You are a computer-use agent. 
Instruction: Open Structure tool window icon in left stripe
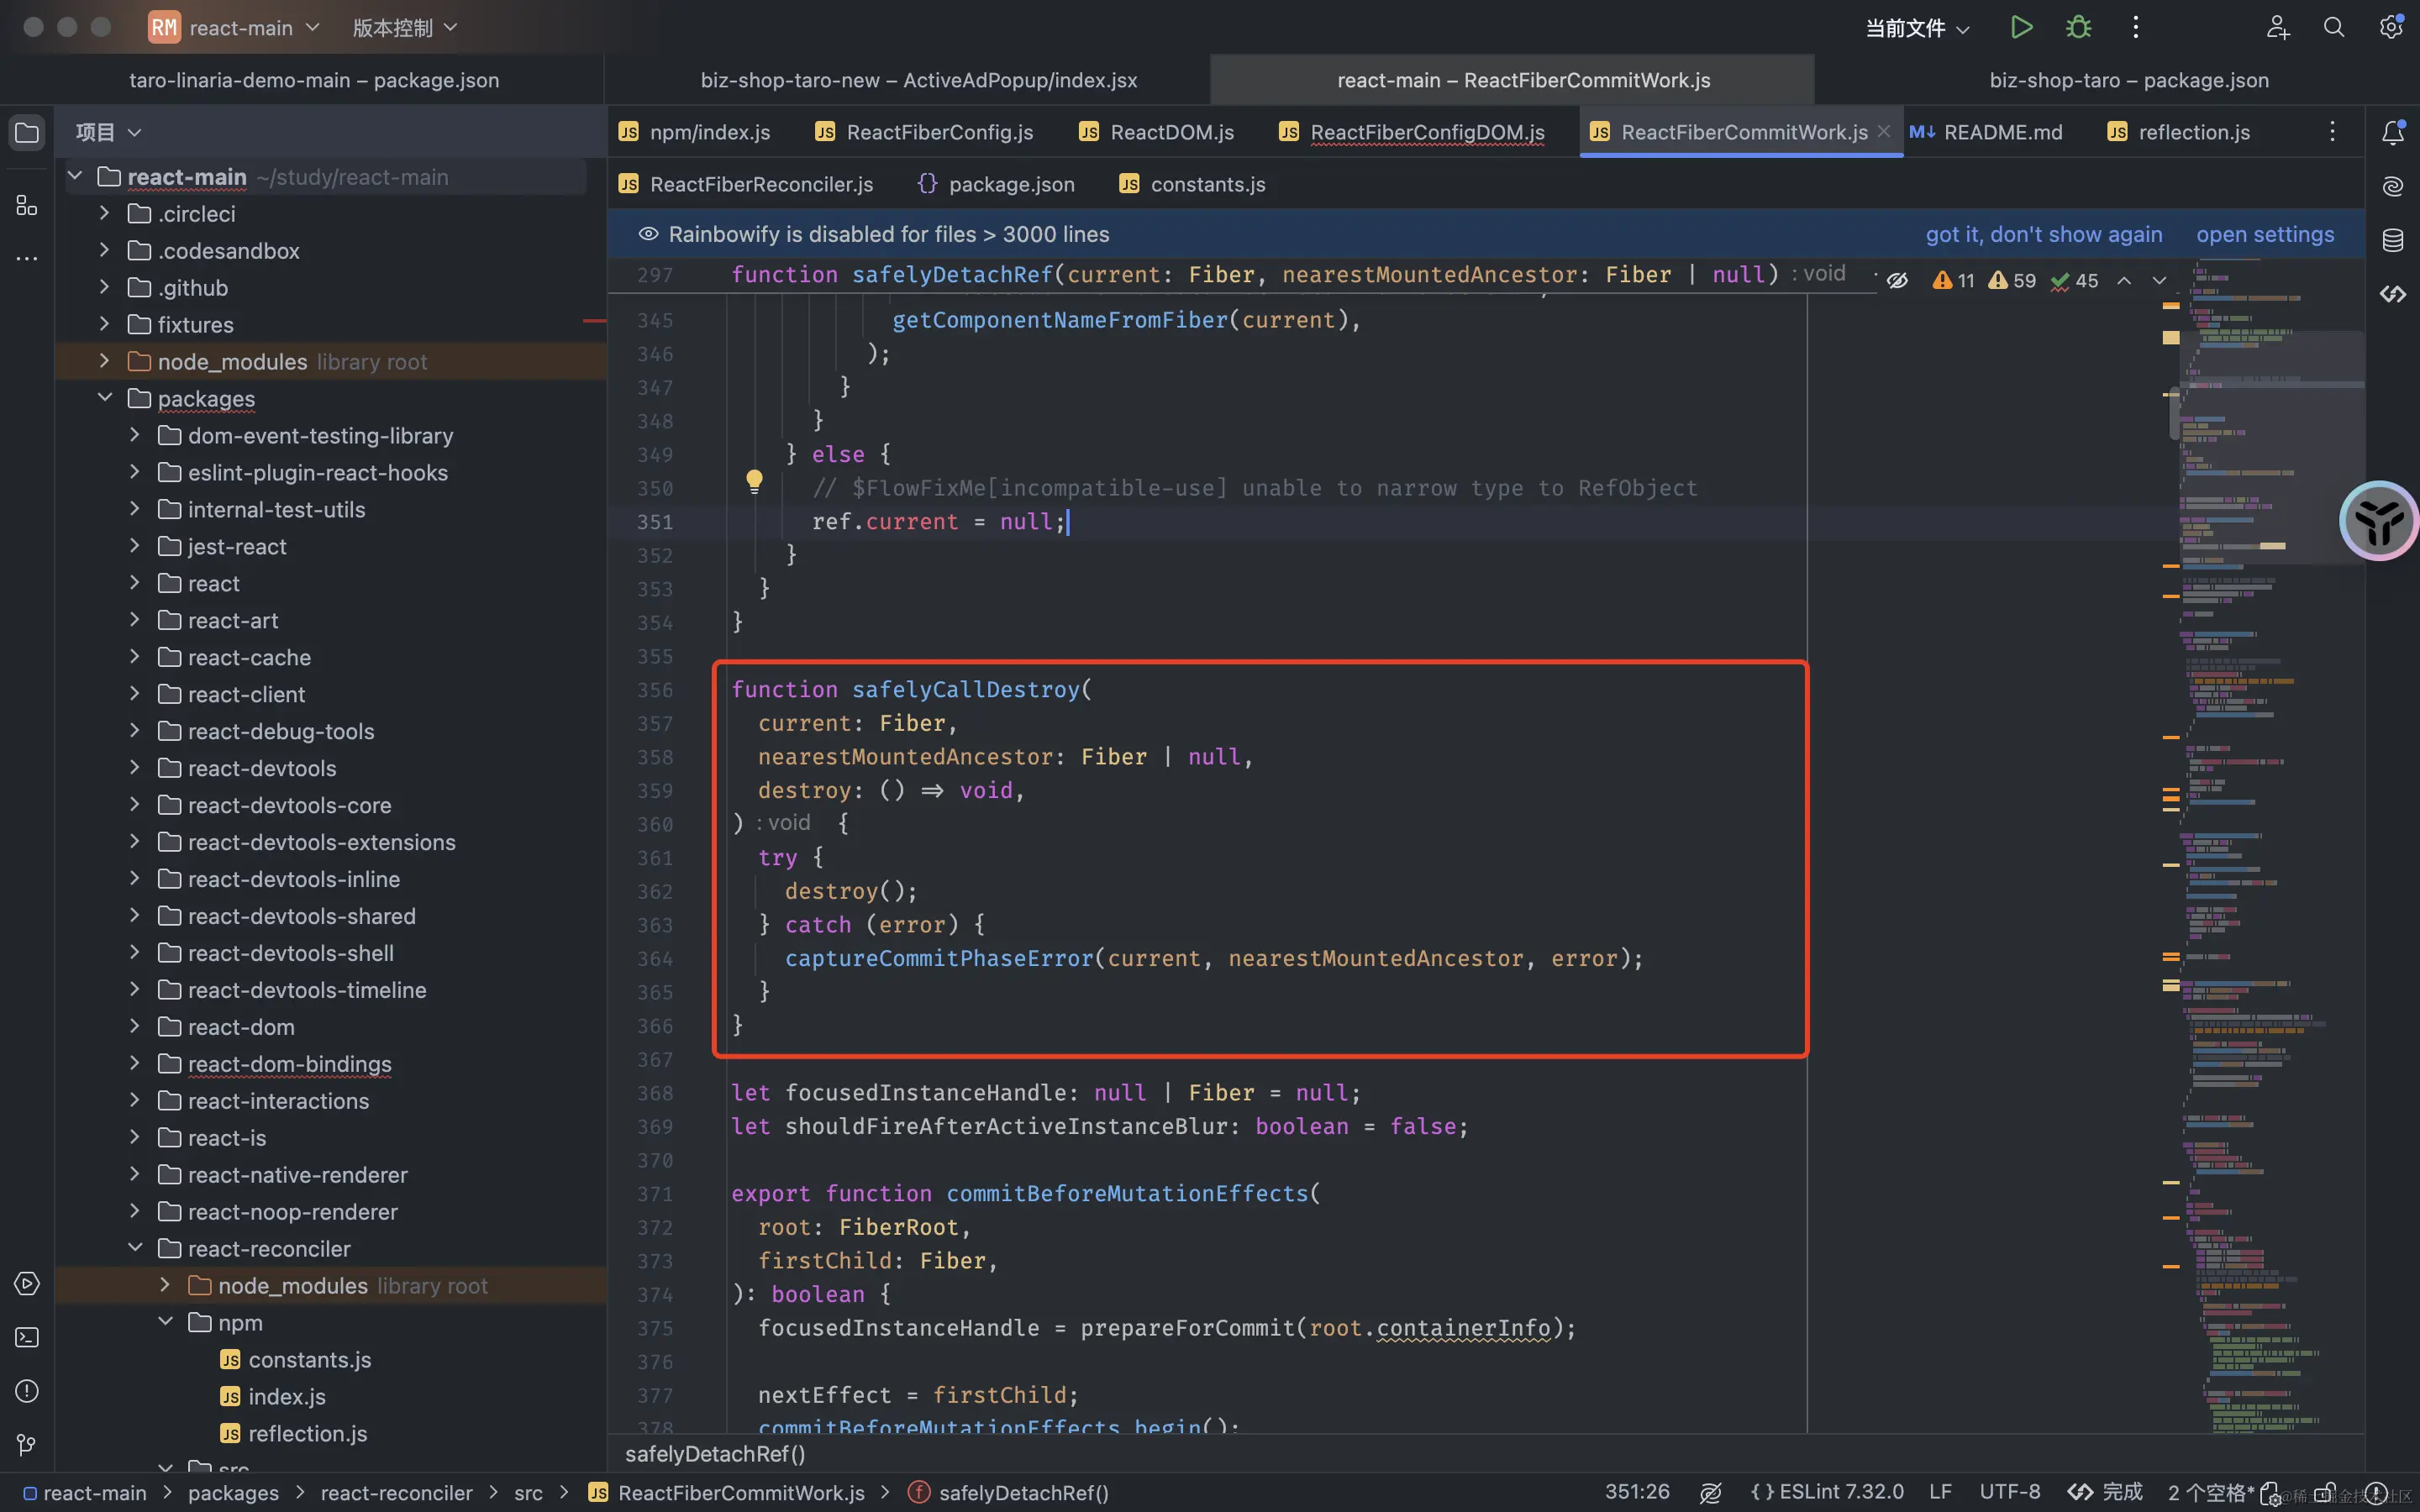click(27, 205)
